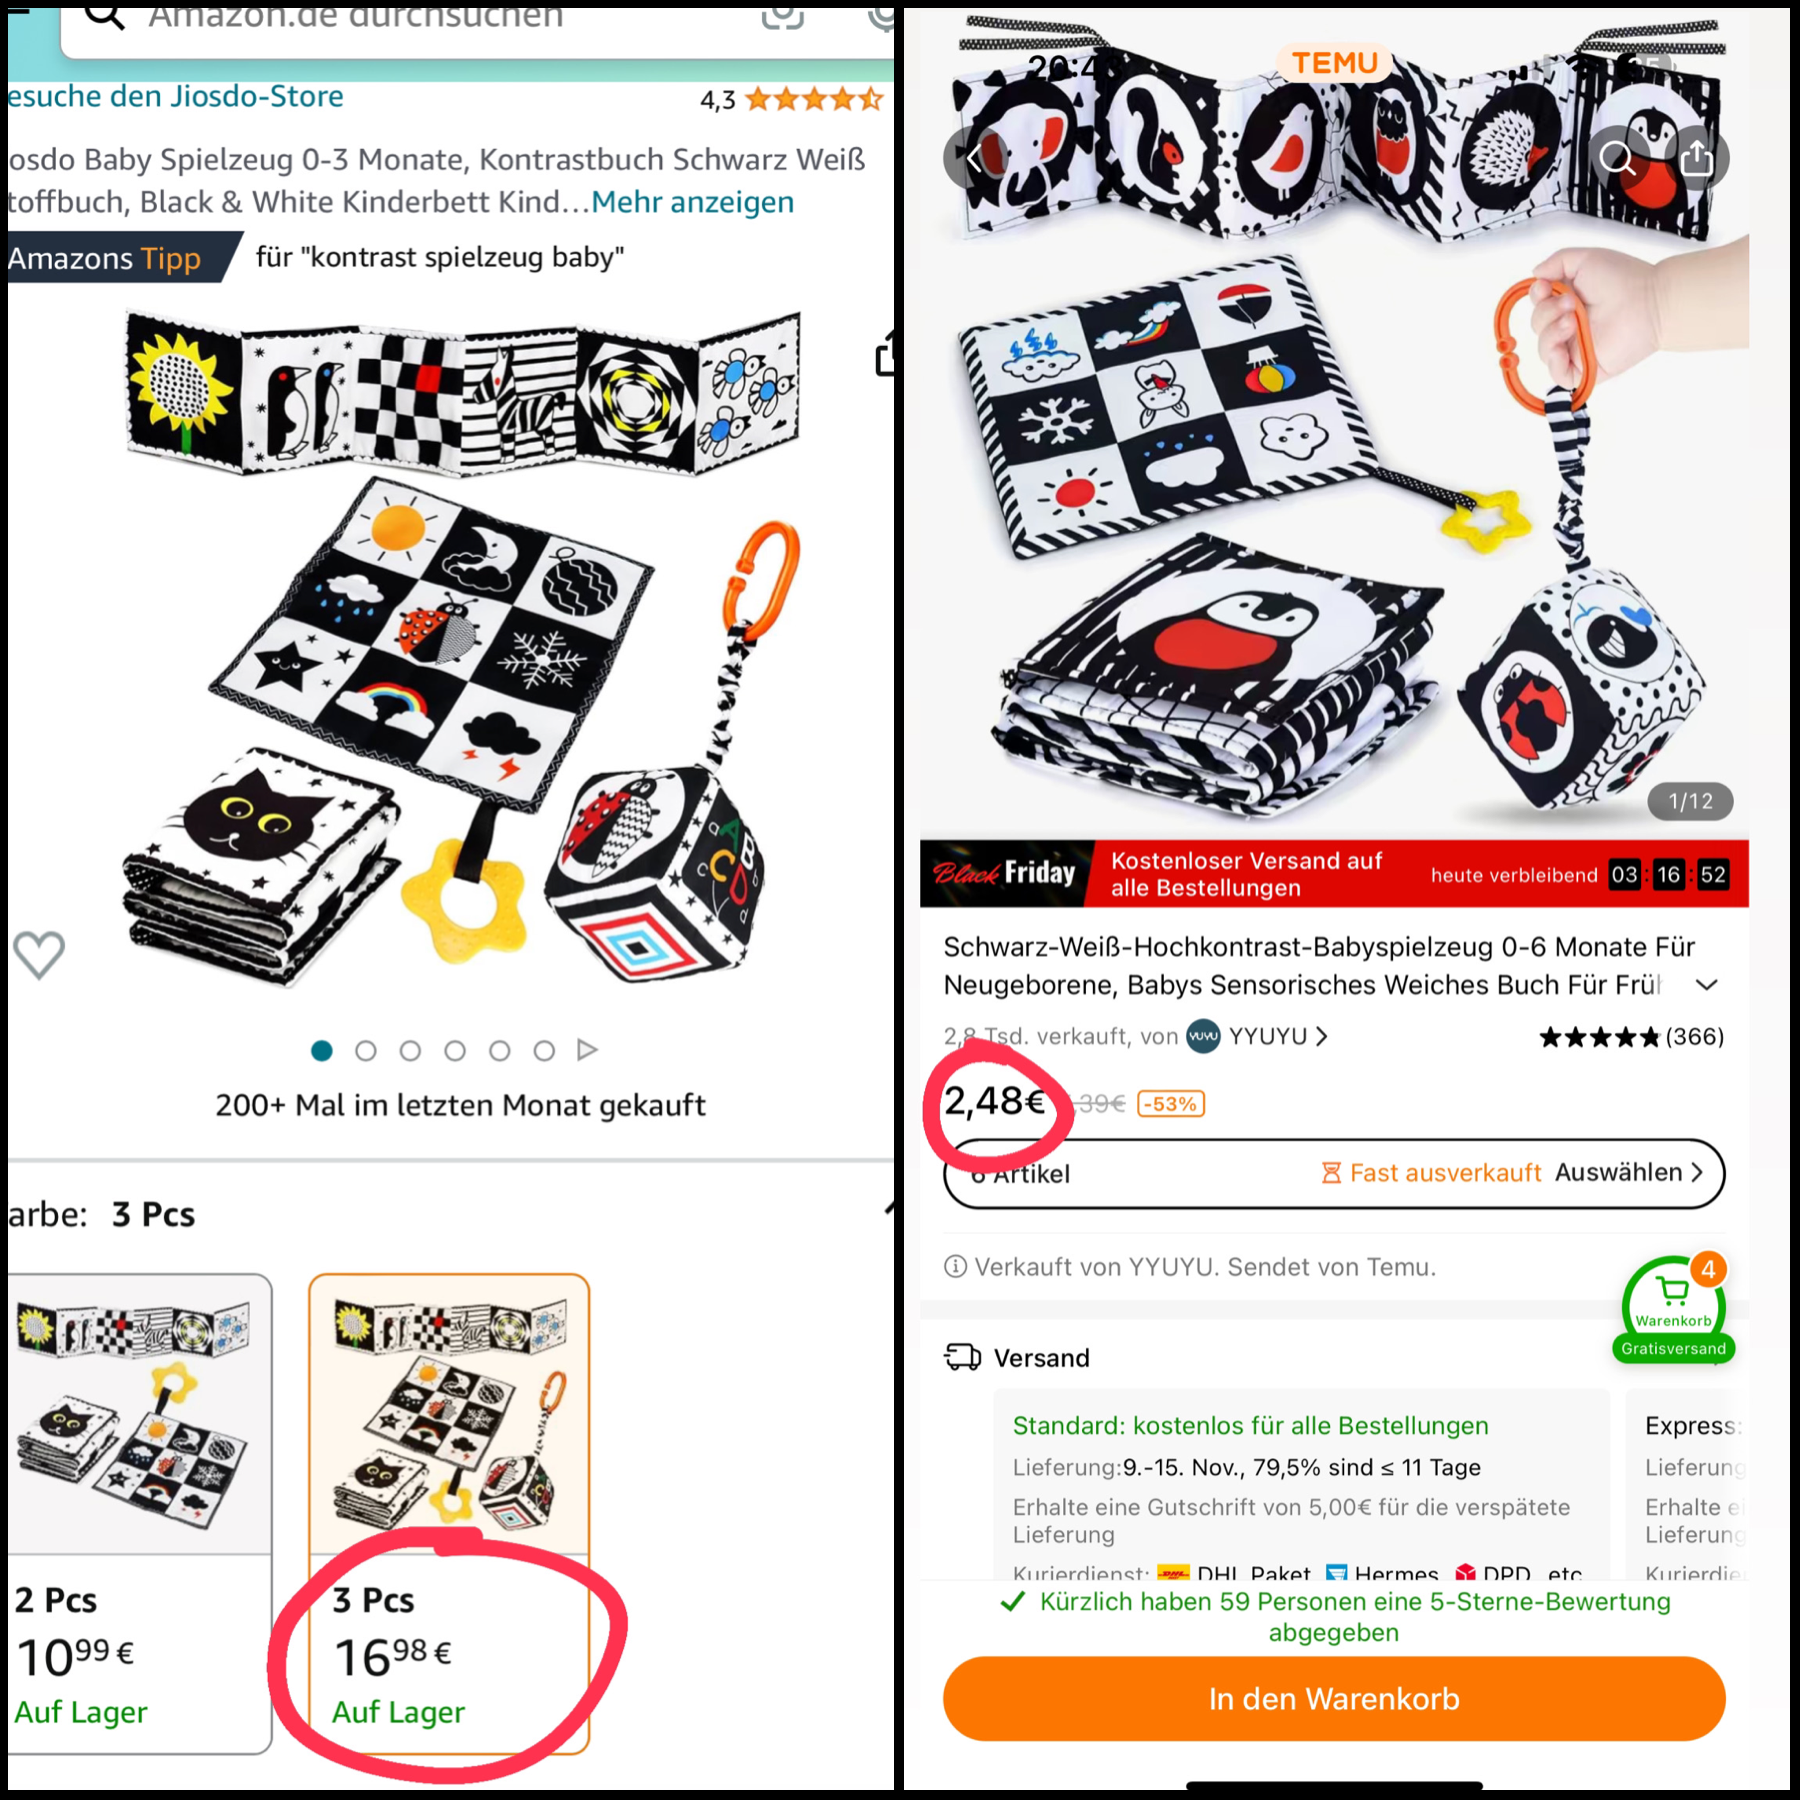Viewport: 1800px width, 1800px height.
Task: Open Temu search magnifier icon
Action: click(1617, 158)
